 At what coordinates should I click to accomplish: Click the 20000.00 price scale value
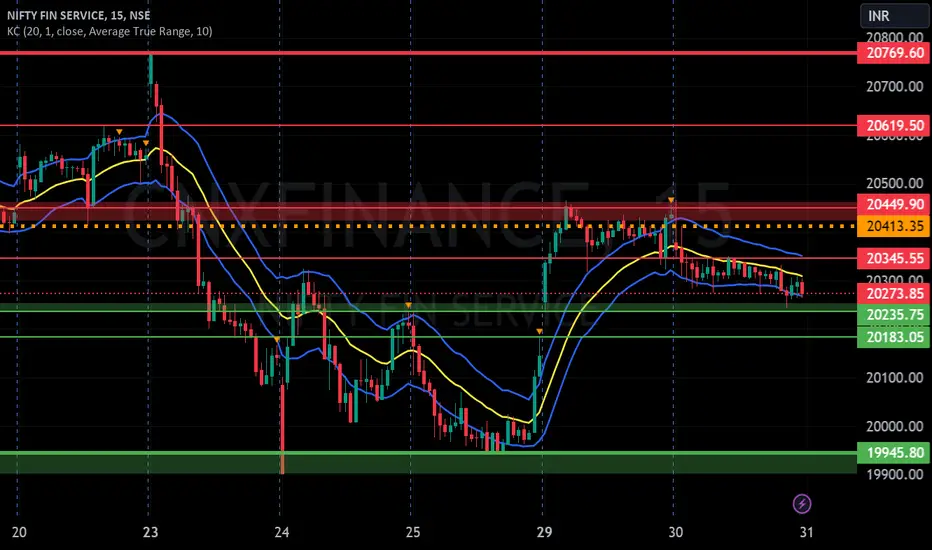pyautogui.click(x=895, y=426)
